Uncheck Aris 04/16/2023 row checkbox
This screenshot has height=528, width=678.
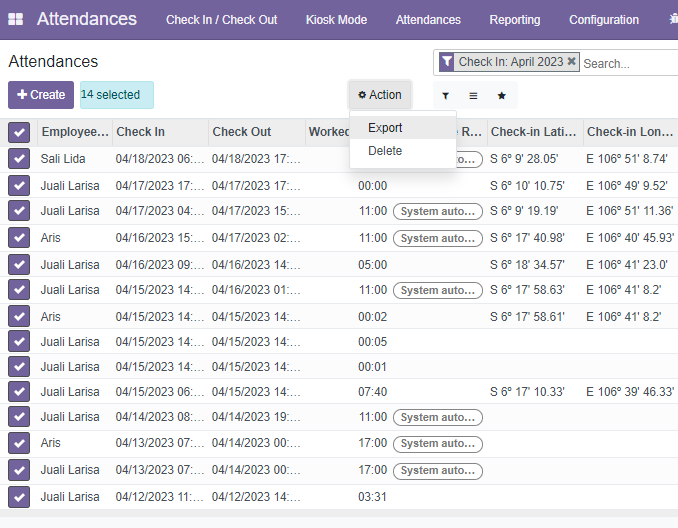coord(19,237)
